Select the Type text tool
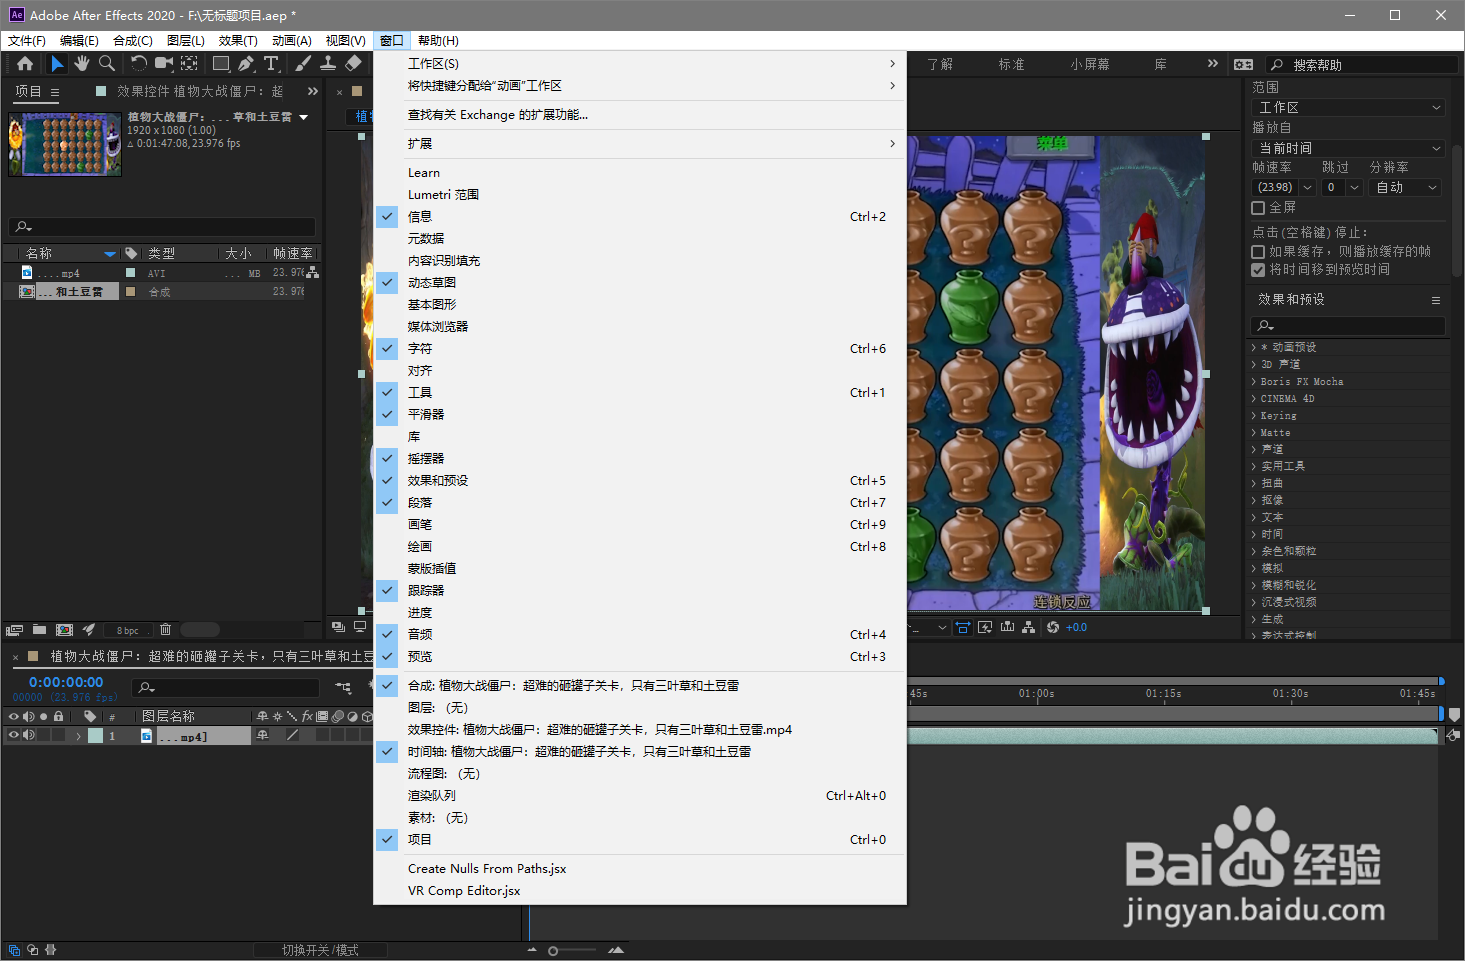This screenshot has width=1465, height=961. (x=271, y=64)
